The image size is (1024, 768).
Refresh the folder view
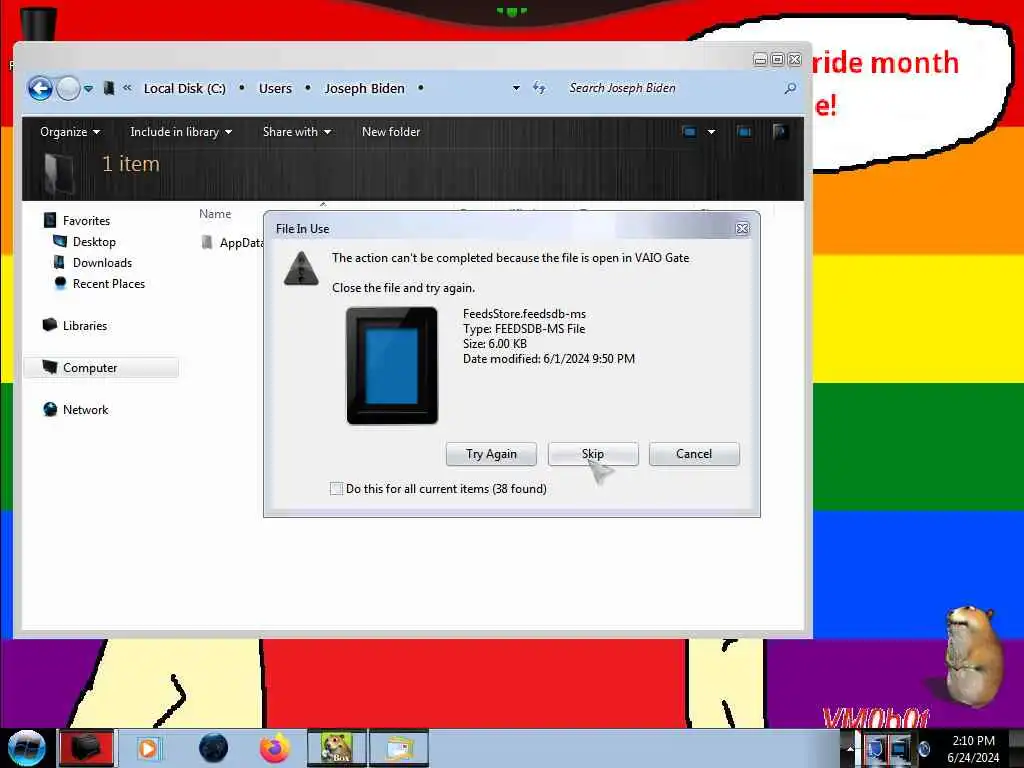pos(539,88)
